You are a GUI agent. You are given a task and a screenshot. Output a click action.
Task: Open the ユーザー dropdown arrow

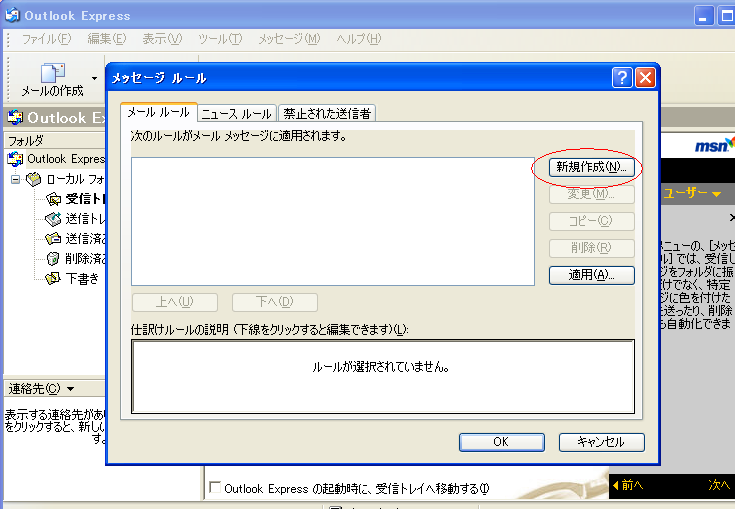tap(716, 194)
